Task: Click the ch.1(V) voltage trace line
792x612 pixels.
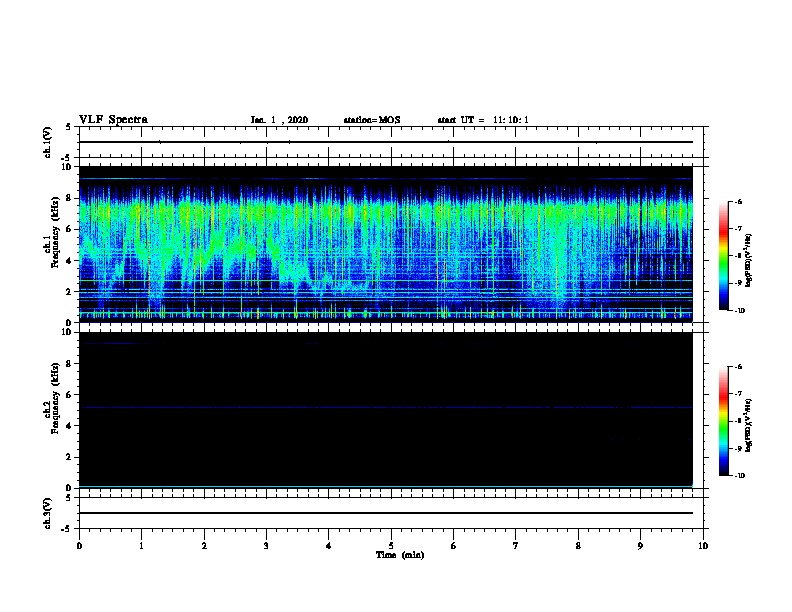Action: tap(385, 142)
